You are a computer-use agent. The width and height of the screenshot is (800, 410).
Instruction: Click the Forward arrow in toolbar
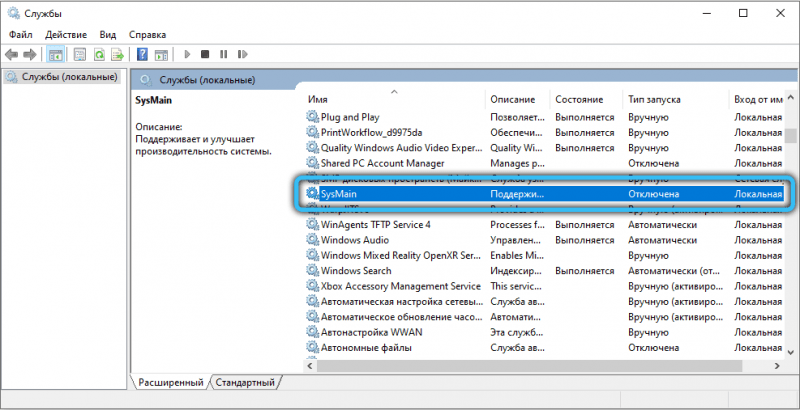pyautogui.click(x=30, y=54)
